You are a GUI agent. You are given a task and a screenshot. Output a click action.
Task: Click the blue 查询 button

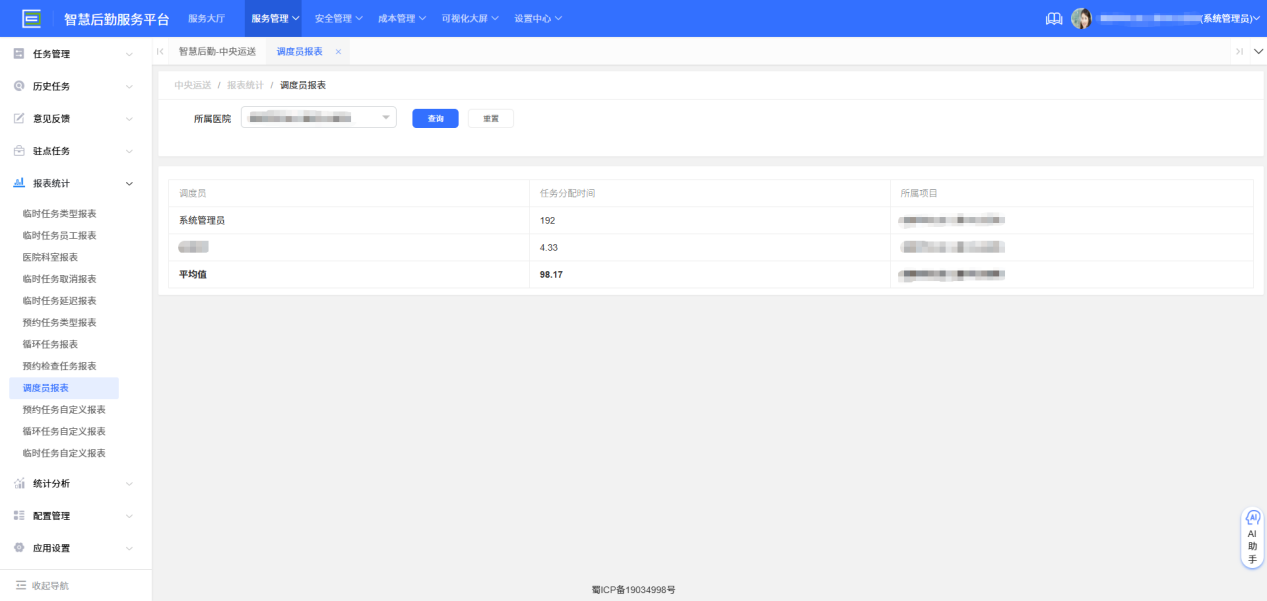[x=435, y=118]
